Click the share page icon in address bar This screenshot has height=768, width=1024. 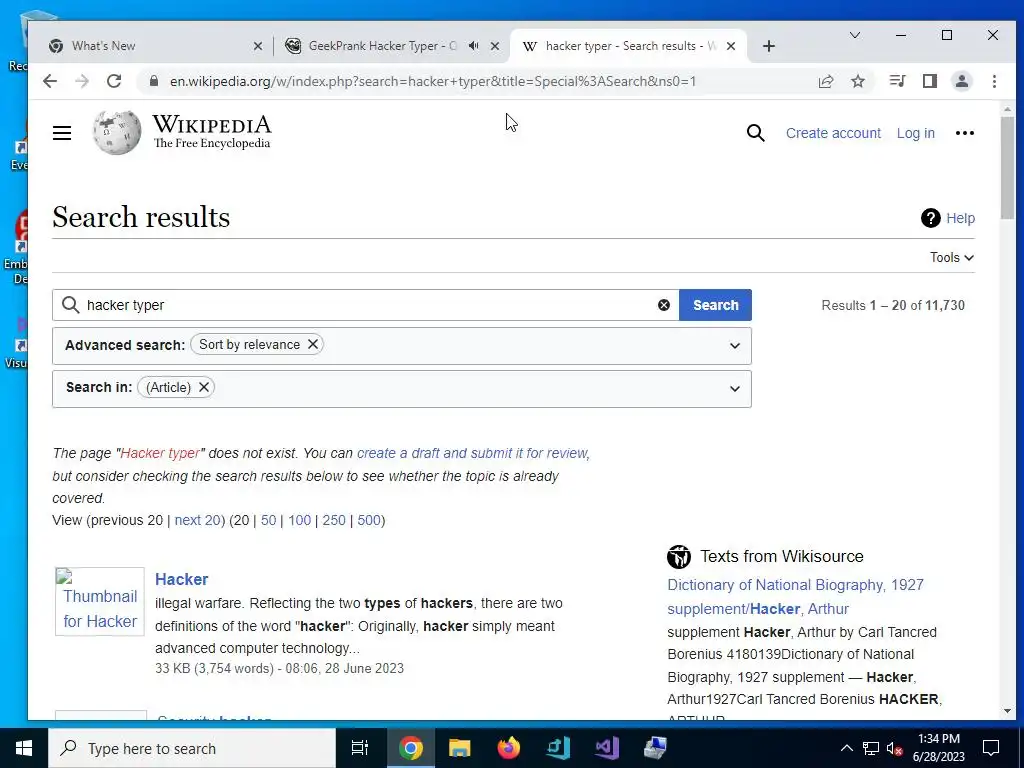click(826, 81)
